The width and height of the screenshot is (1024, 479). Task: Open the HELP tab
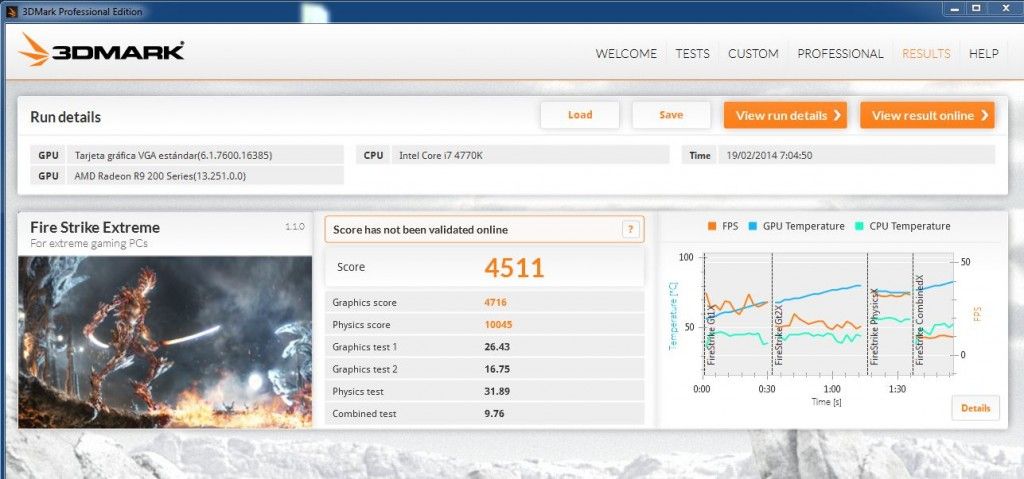point(984,54)
